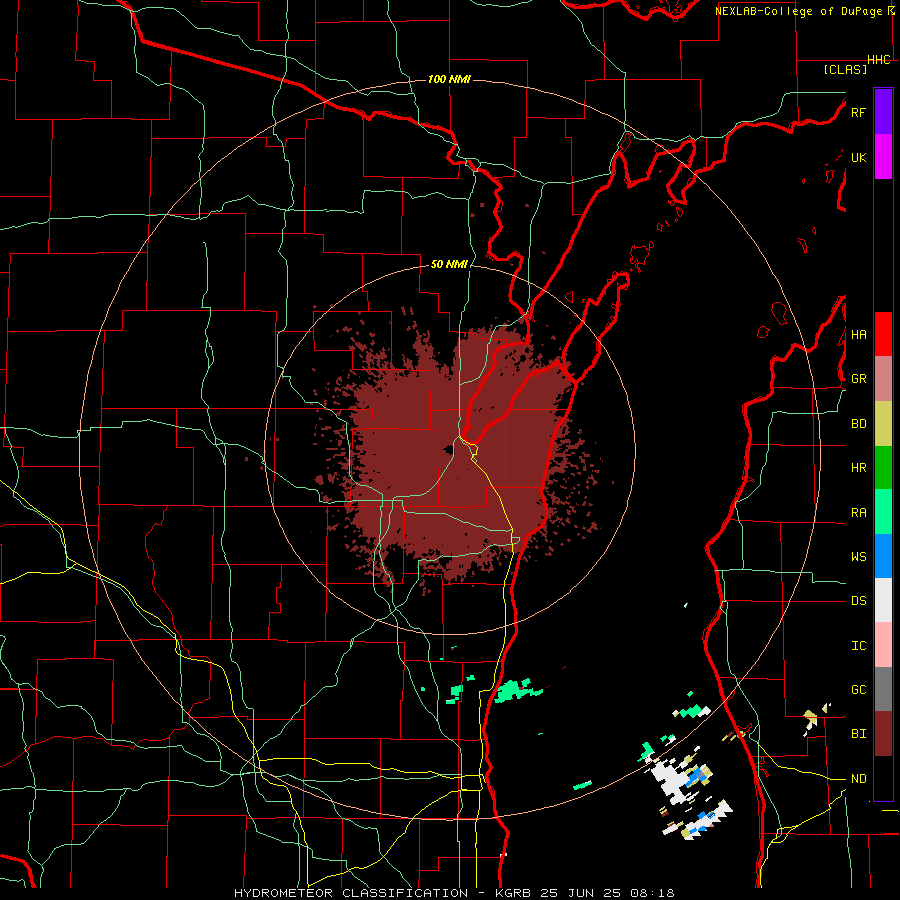
Task: Click the RA legend label text
Action: tap(858, 513)
